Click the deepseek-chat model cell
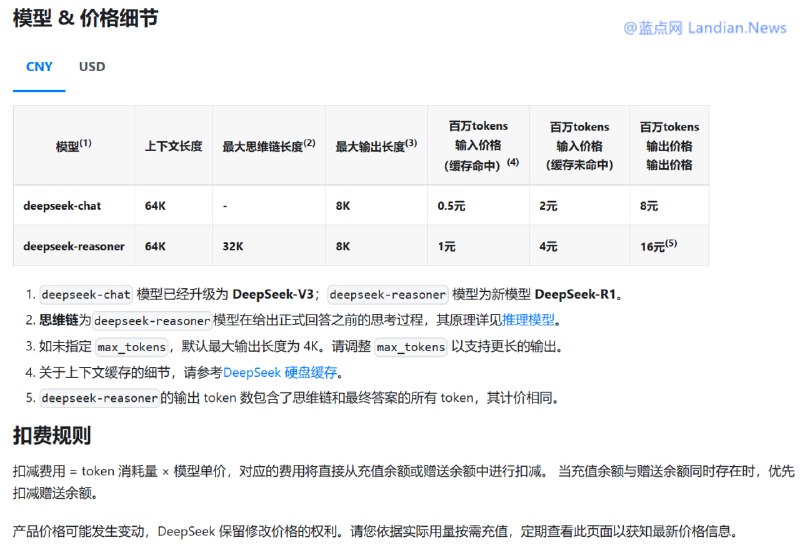The height and width of the screenshot is (550, 800). [74, 206]
